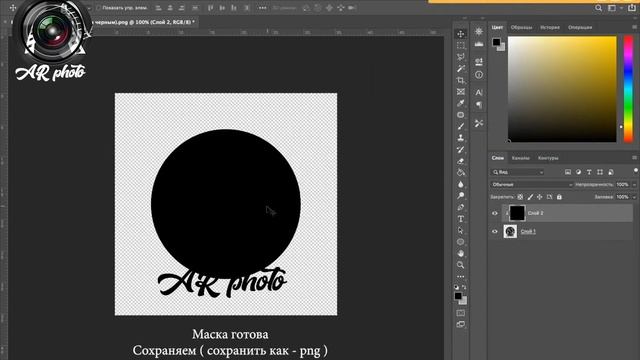
Task: Filter layers by pixel layers
Action: pos(568,172)
